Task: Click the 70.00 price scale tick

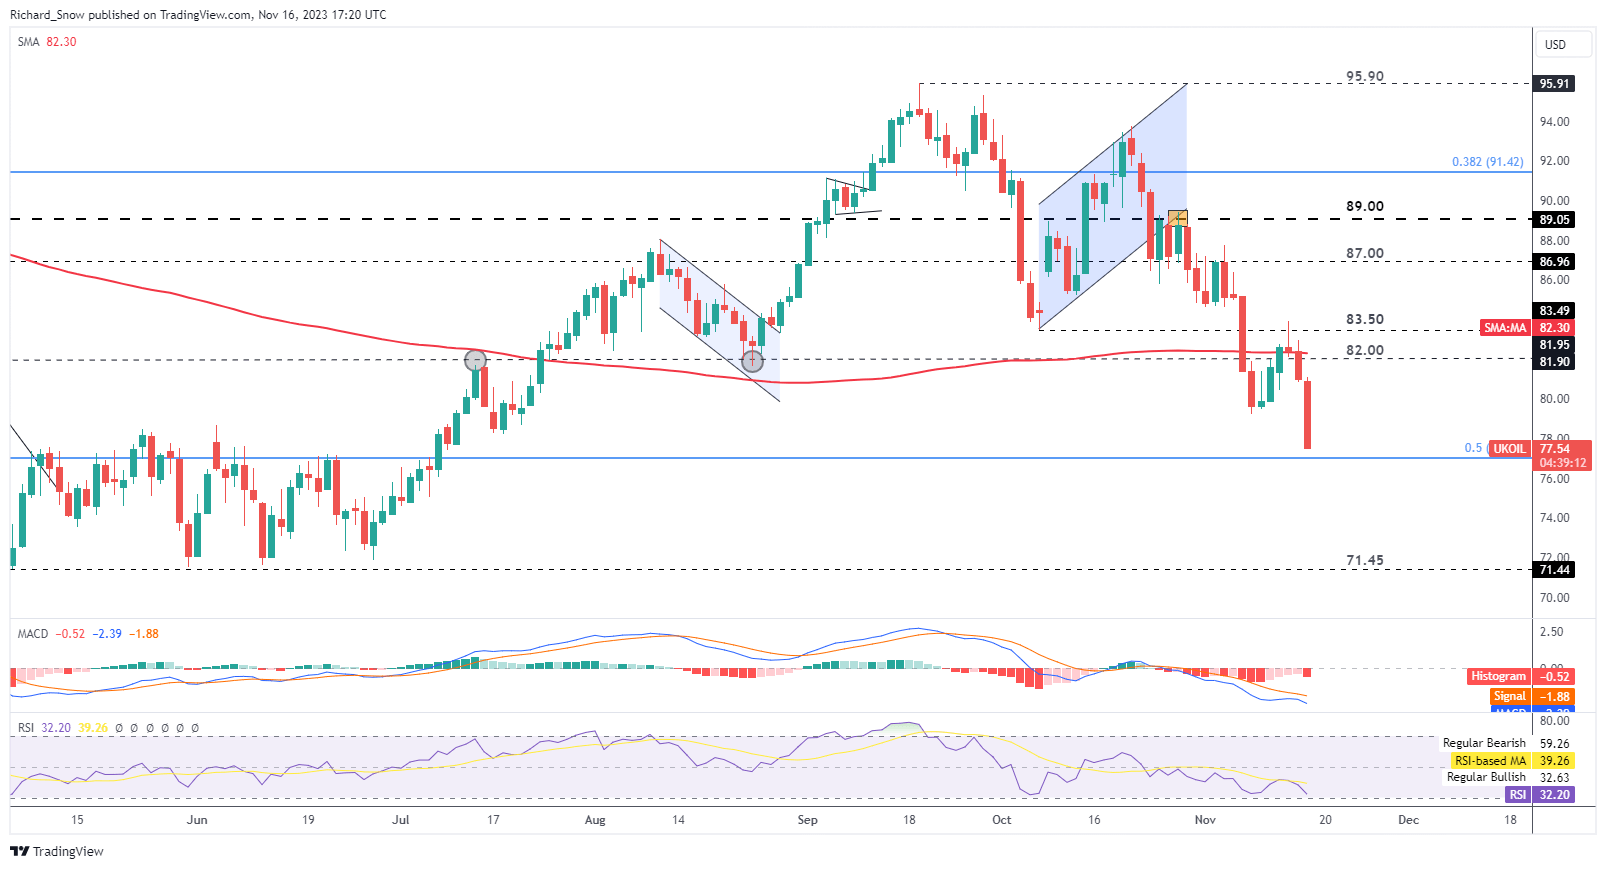Action: (1554, 598)
